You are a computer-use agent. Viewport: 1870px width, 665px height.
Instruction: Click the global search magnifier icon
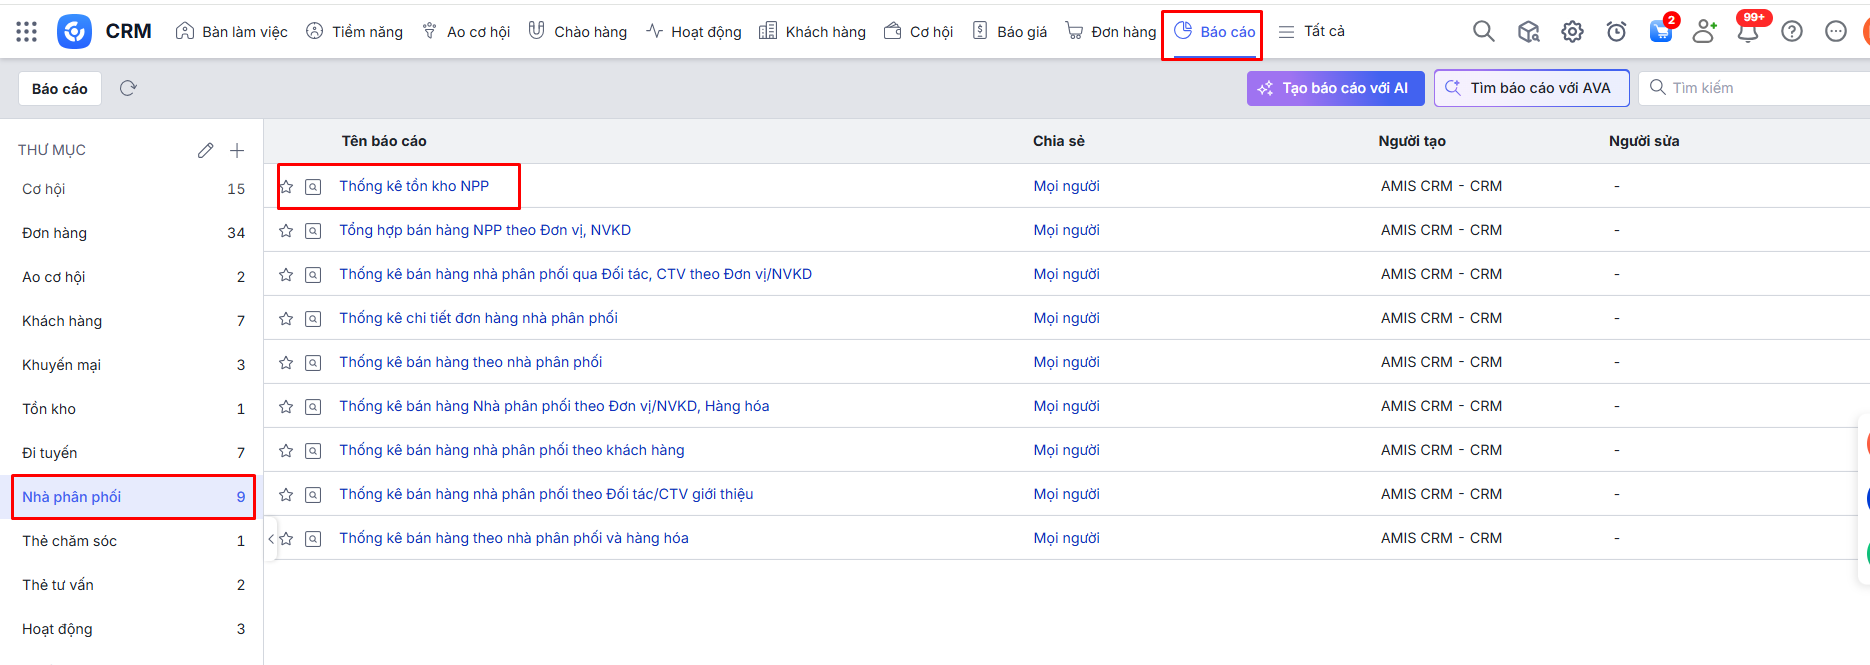click(1483, 32)
